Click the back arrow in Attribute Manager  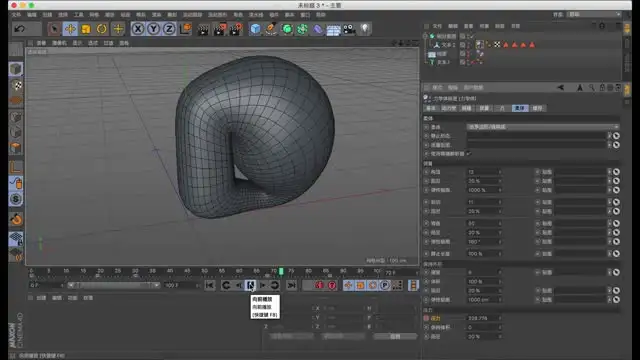pos(560,87)
